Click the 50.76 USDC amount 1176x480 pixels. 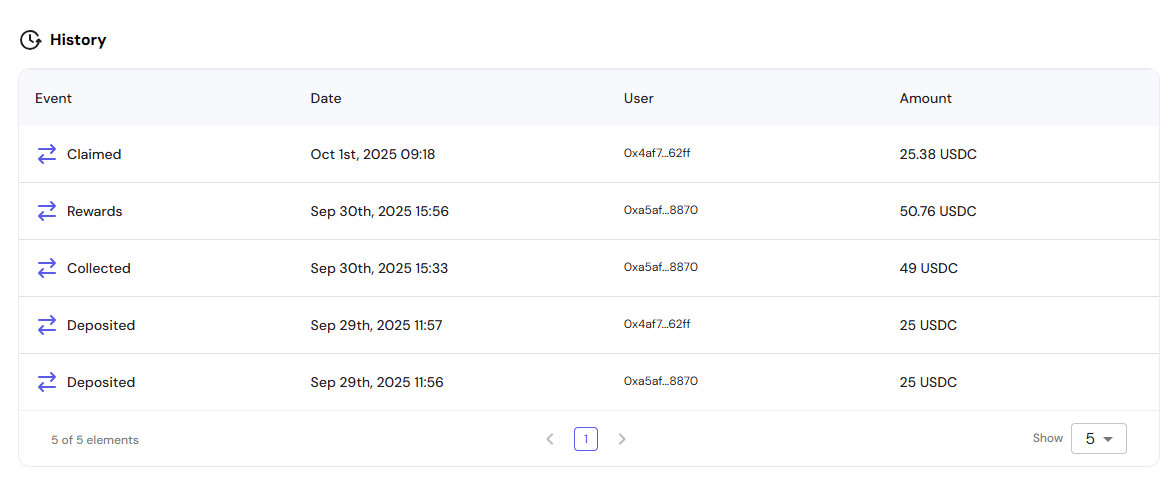point(938,211)
